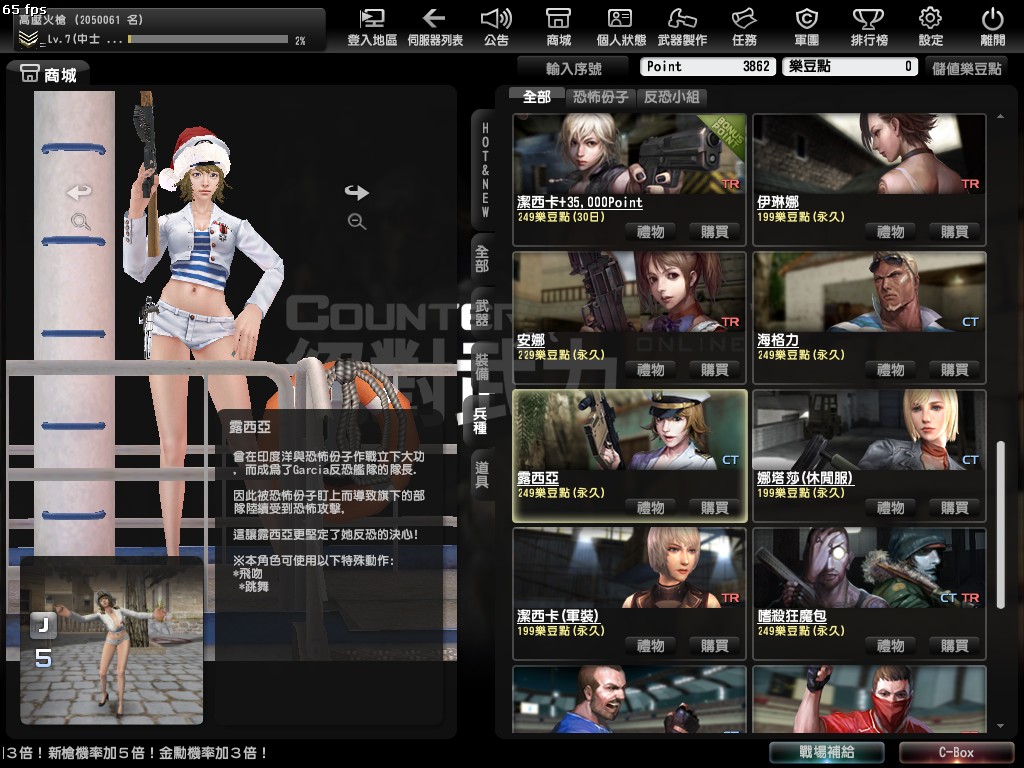Zoom in on the character preview
Screen dimensions: 1024x768
click(80, 221)
